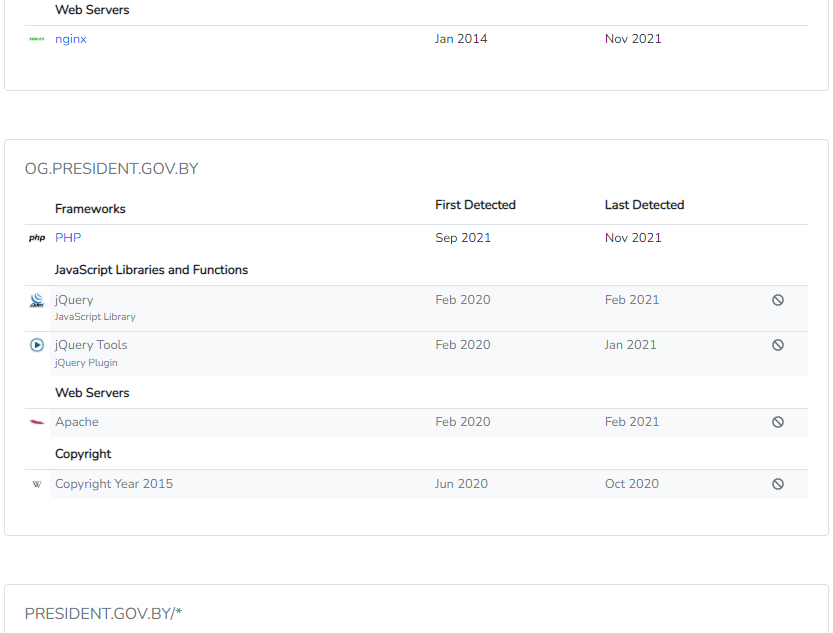This screenshot has width=833, height=633.
Task: Click the PHP logo icon
Action: click(x=37, y=237)
